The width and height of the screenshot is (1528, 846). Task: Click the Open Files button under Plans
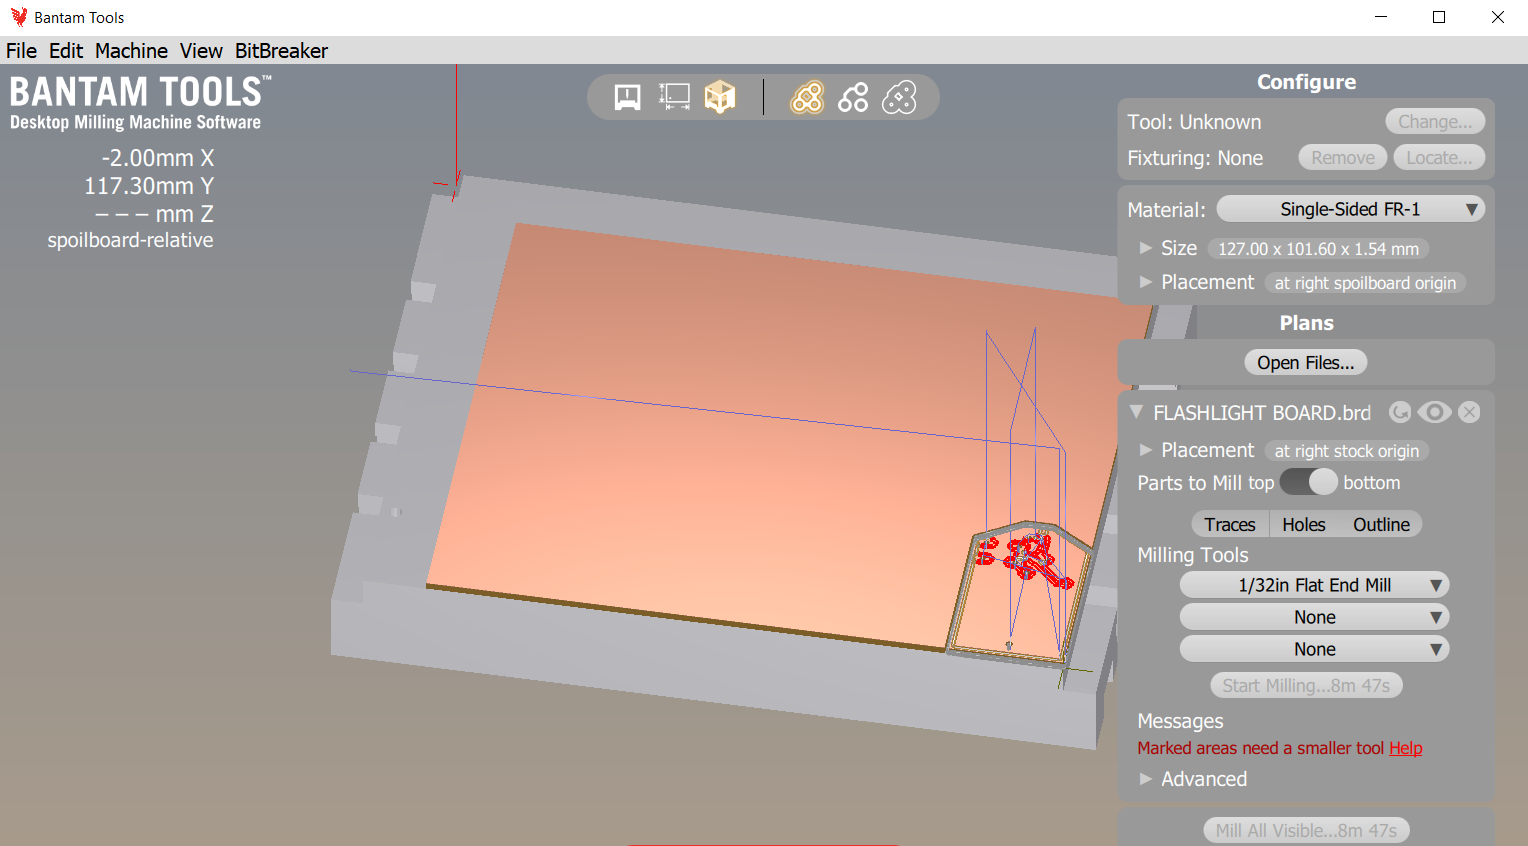click(x=1306, y=362)
